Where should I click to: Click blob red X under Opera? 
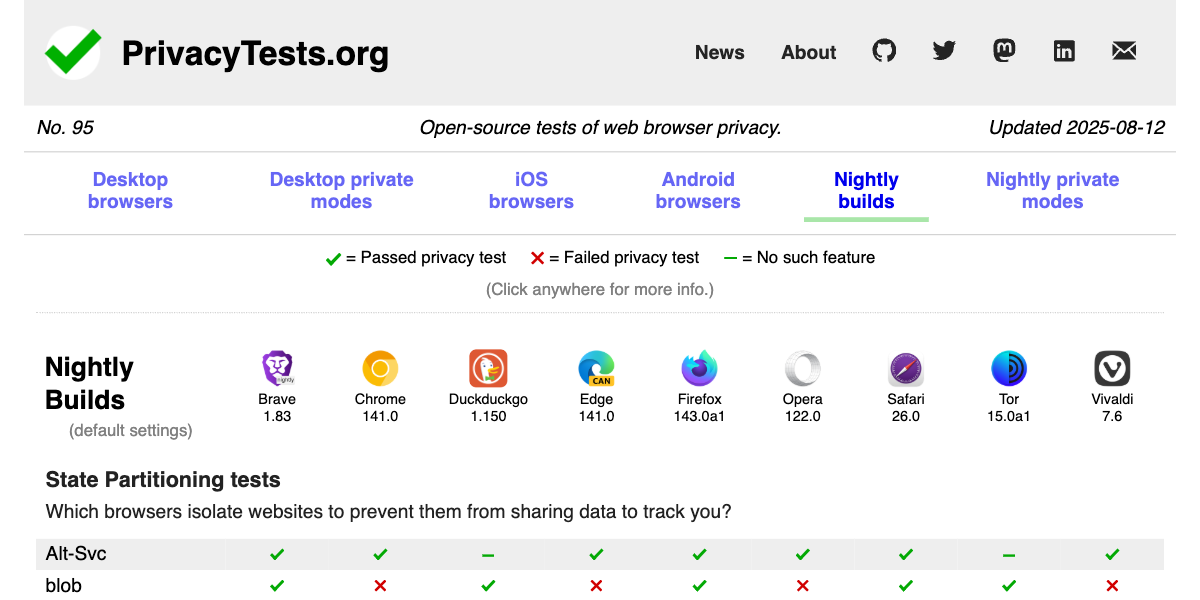[x=802, y=586]
